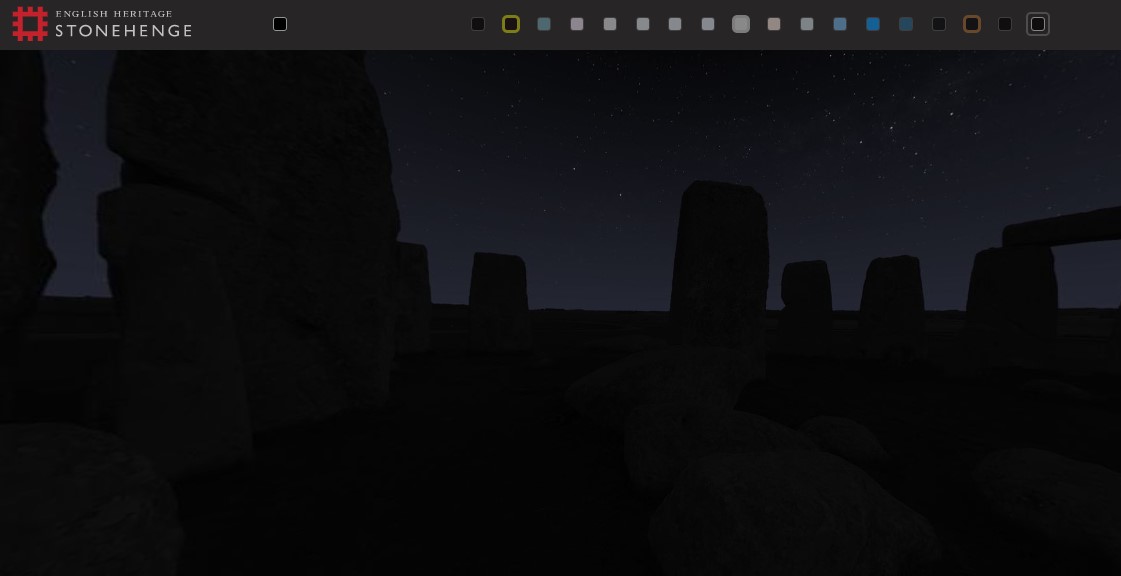Choose the brown-orange bordered time swatch
The image size is (1121, 576).
972,24
